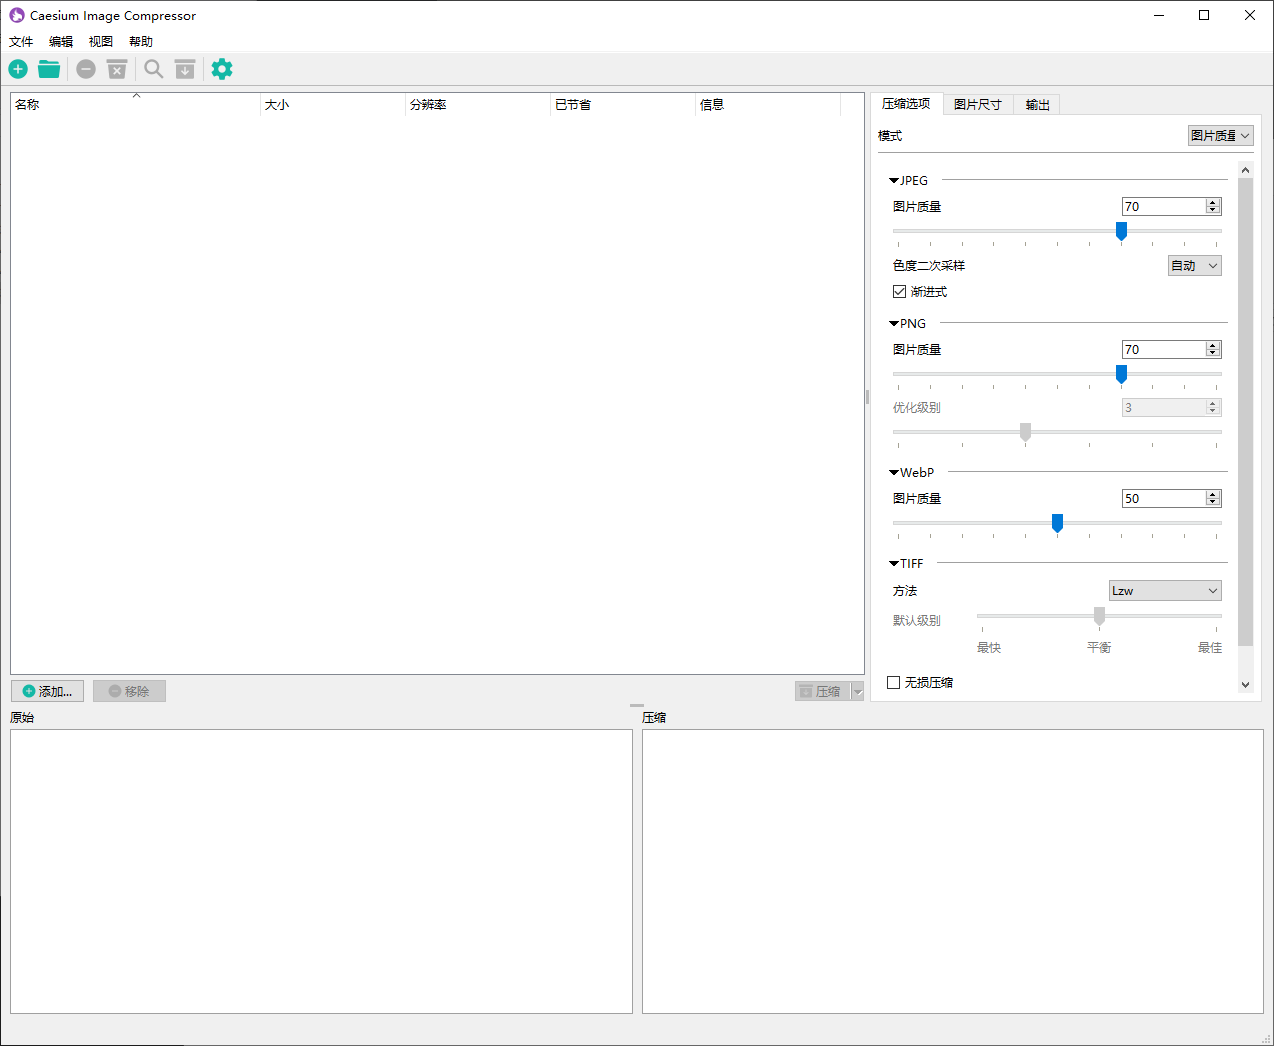
Task: Click the compress toolbar icon with down arrow
Action: coord(185,69)
